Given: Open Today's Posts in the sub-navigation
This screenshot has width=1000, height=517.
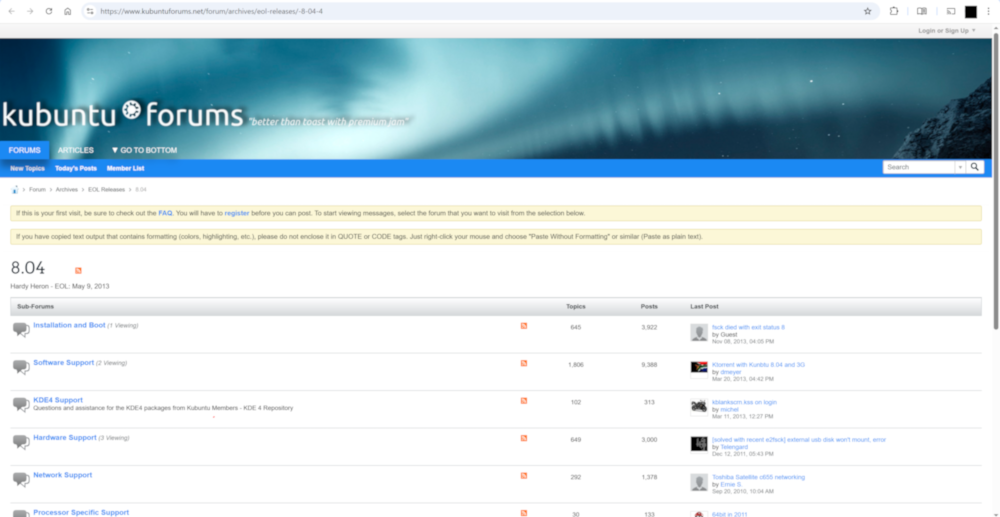Looking at the screenshot, I should click(x=76, y=168).
